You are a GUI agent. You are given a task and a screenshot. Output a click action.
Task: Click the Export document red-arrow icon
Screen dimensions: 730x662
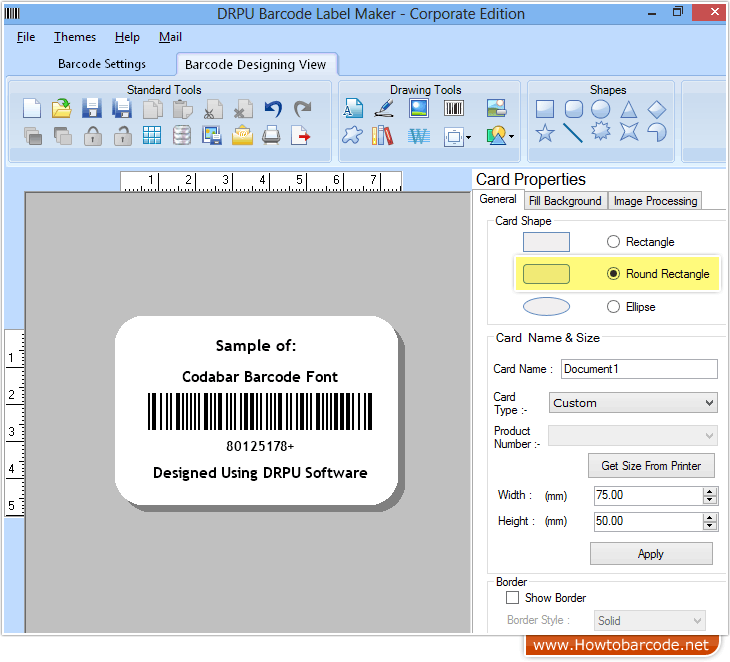(x=301, y=136)
